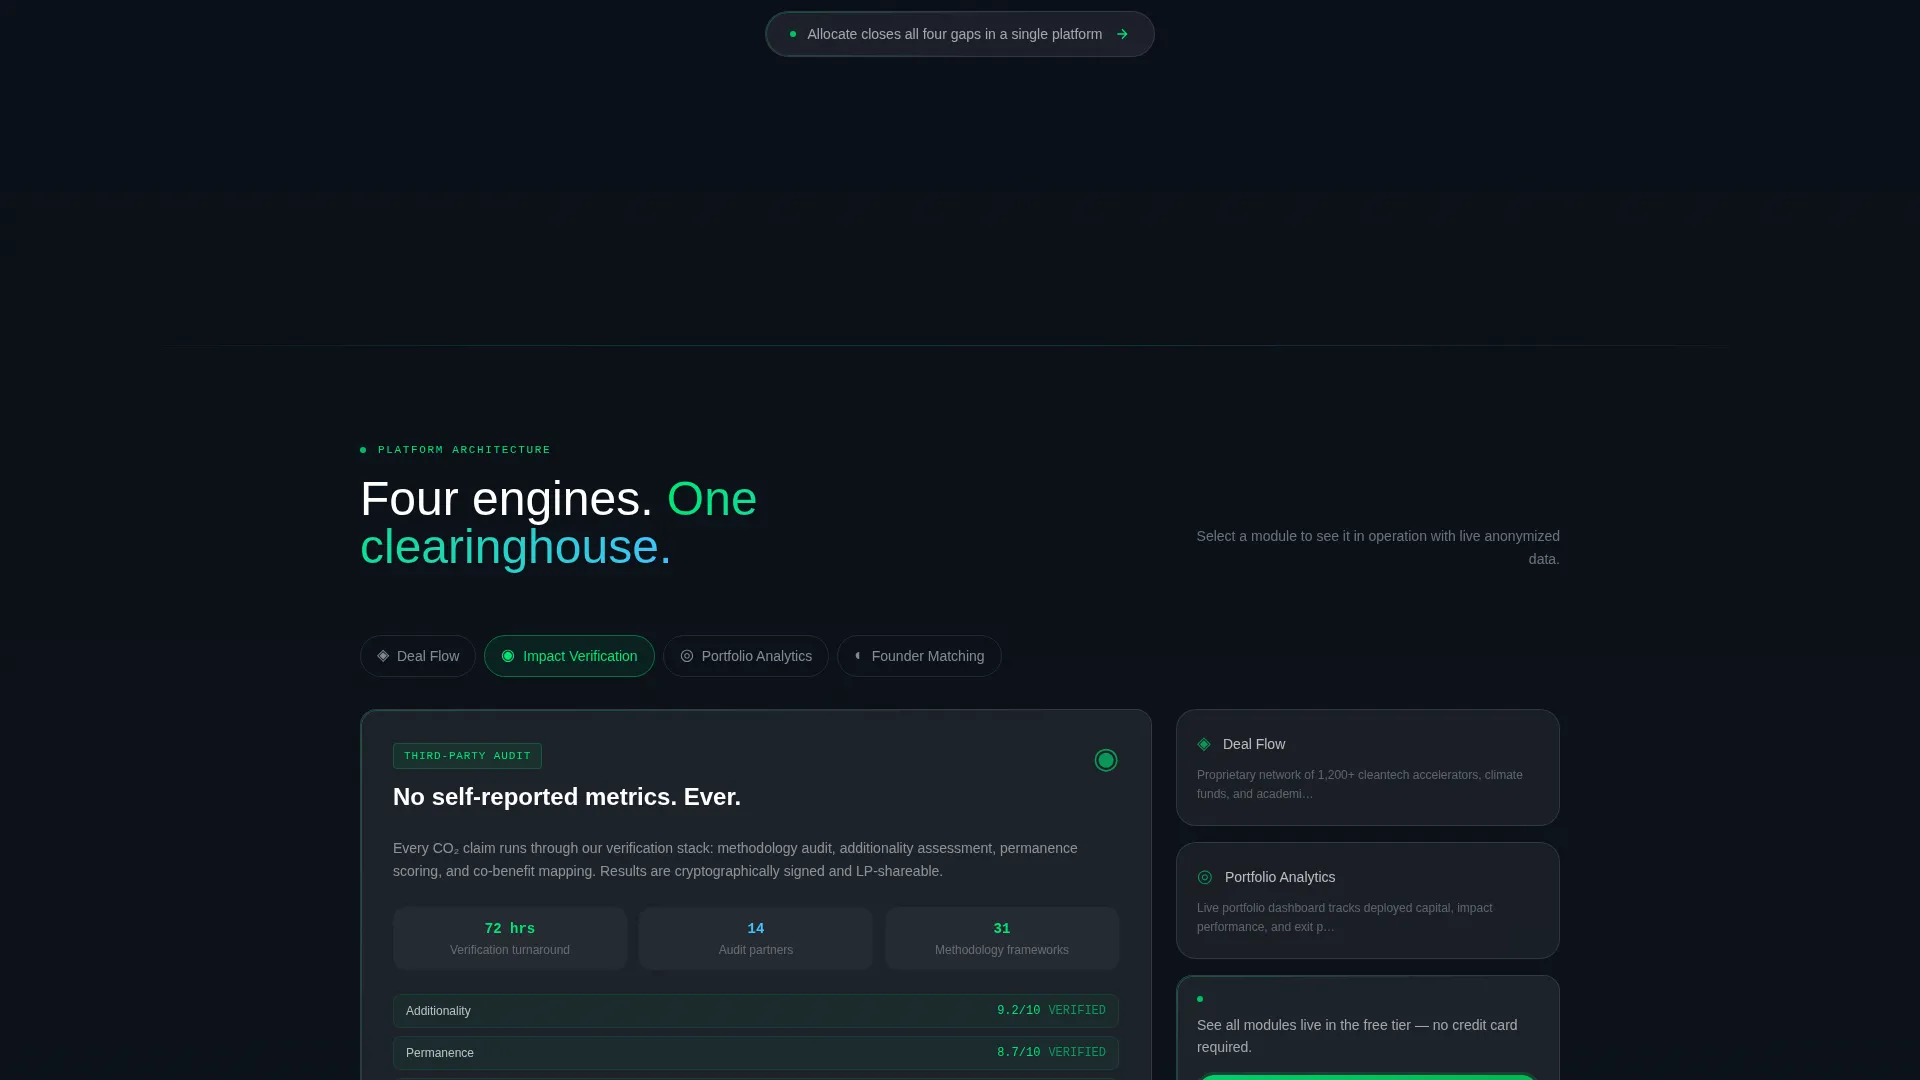The width and height of the screenshot is (1920, 1080).
Task: Click the THIRD-PARTY AUDIT badge
Action: [467, 756]
